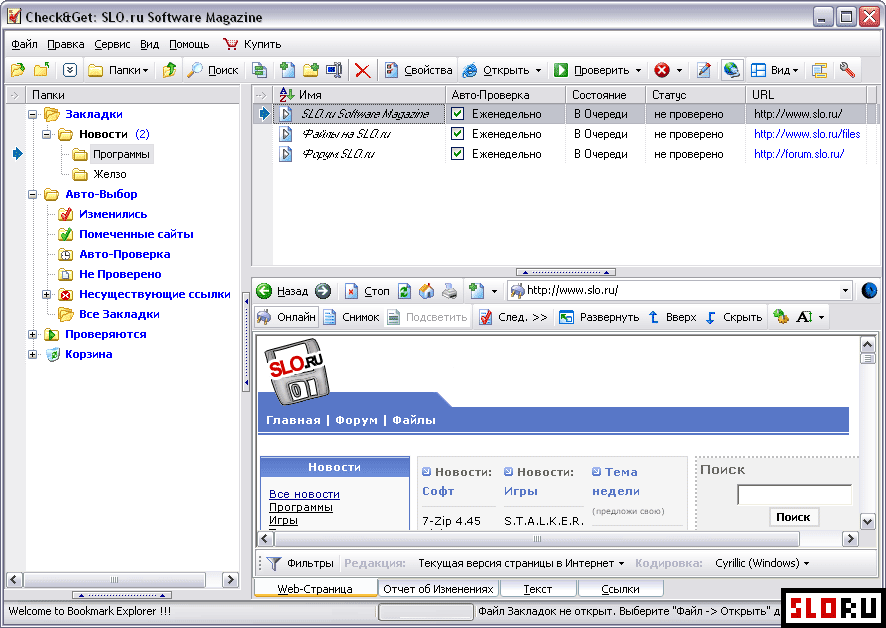Click the Скрыть hide button

[733, 317]
